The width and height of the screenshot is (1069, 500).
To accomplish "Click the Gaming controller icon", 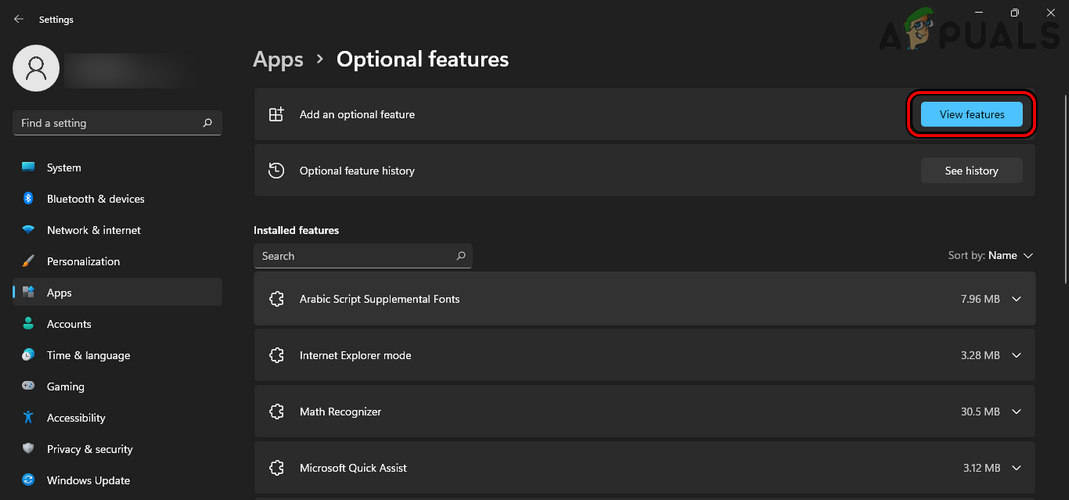I will tap(28, 387).
